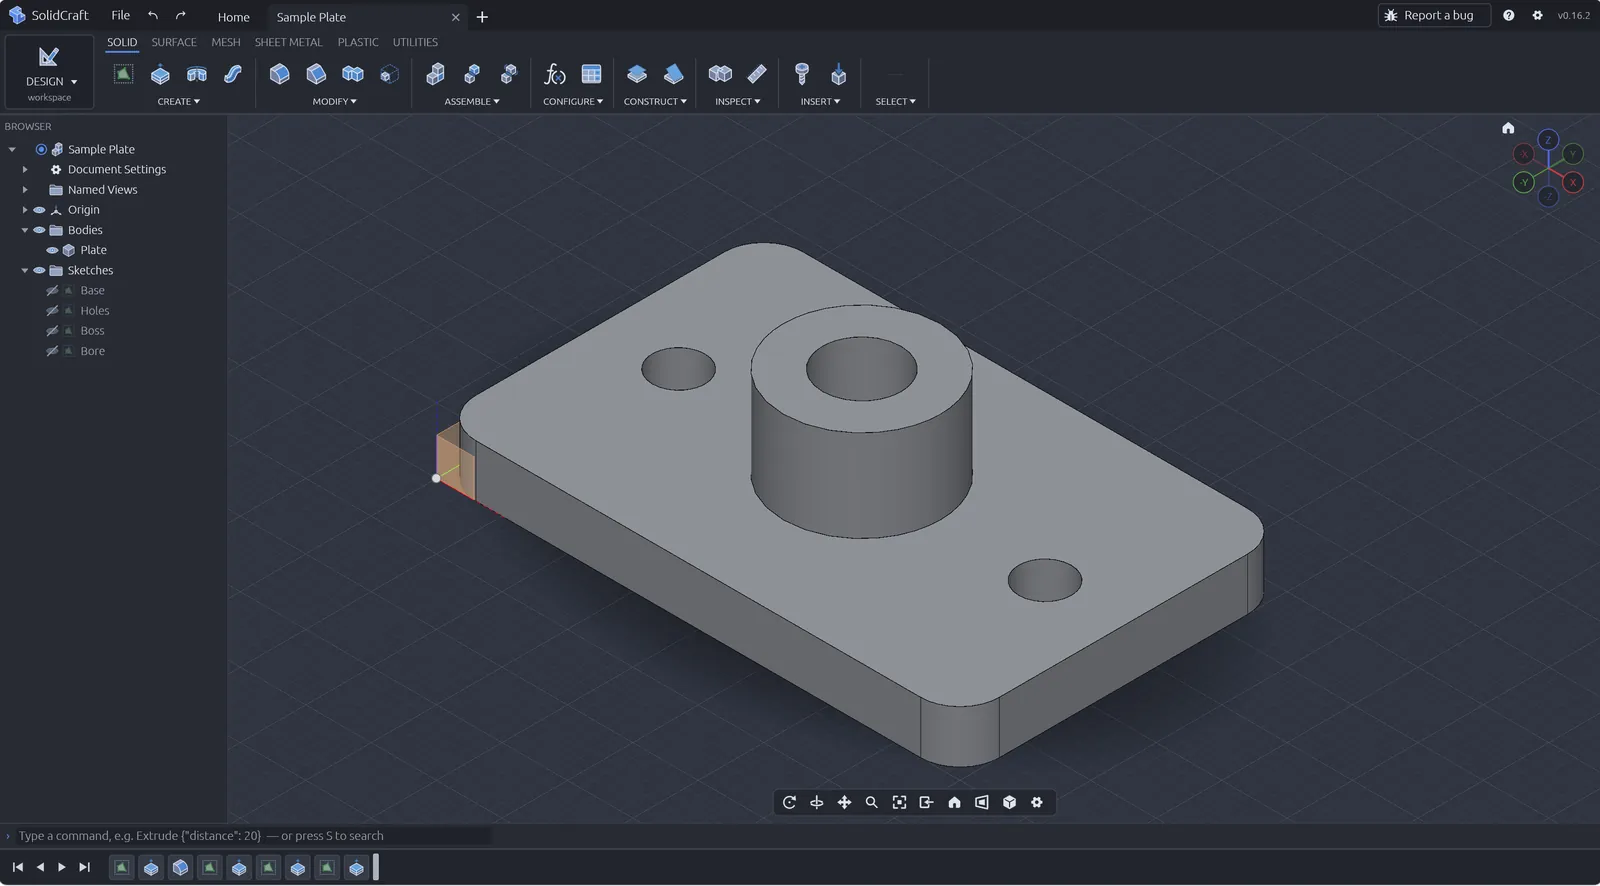The image size is (1600, 886).
Task: Select the Create Sketch tool
Action: (x=123, y=74)
